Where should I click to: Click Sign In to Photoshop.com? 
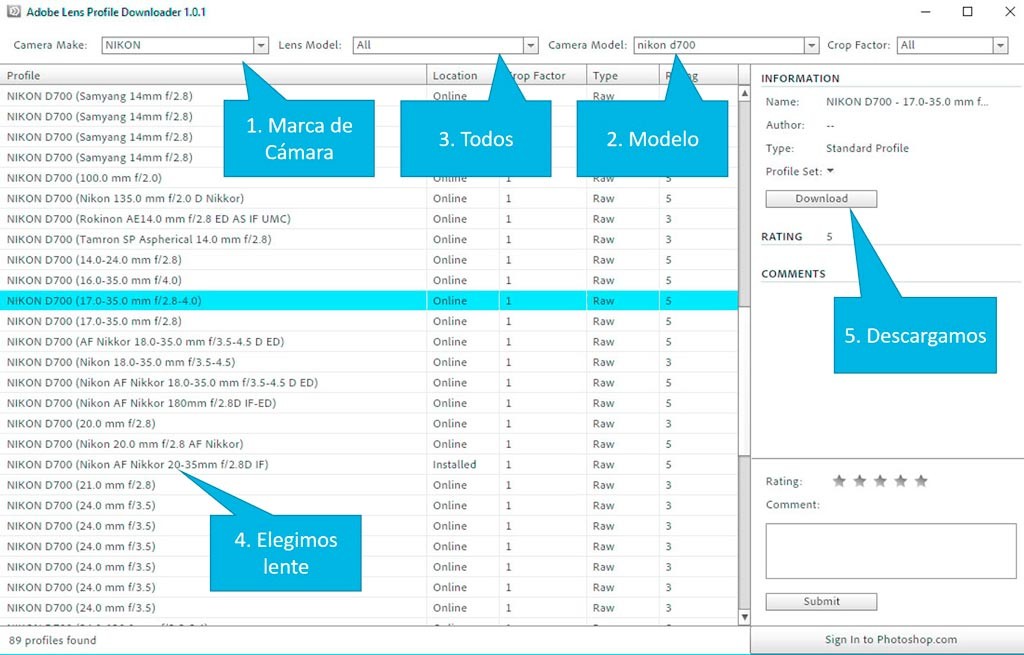890,639
